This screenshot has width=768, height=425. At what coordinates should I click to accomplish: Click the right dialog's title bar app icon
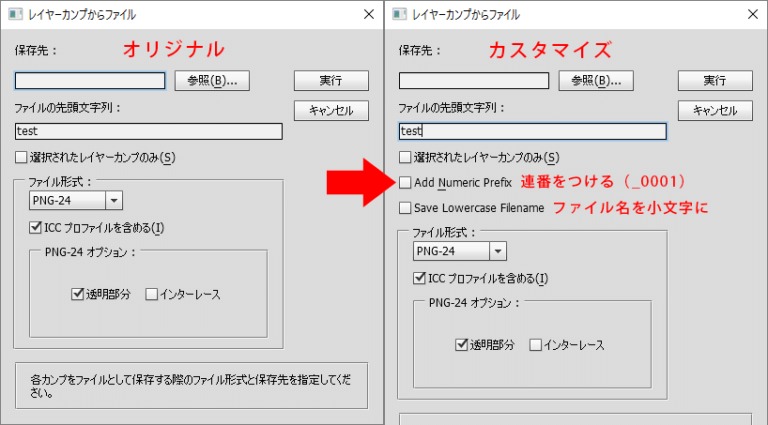click(x=400, y=15)
